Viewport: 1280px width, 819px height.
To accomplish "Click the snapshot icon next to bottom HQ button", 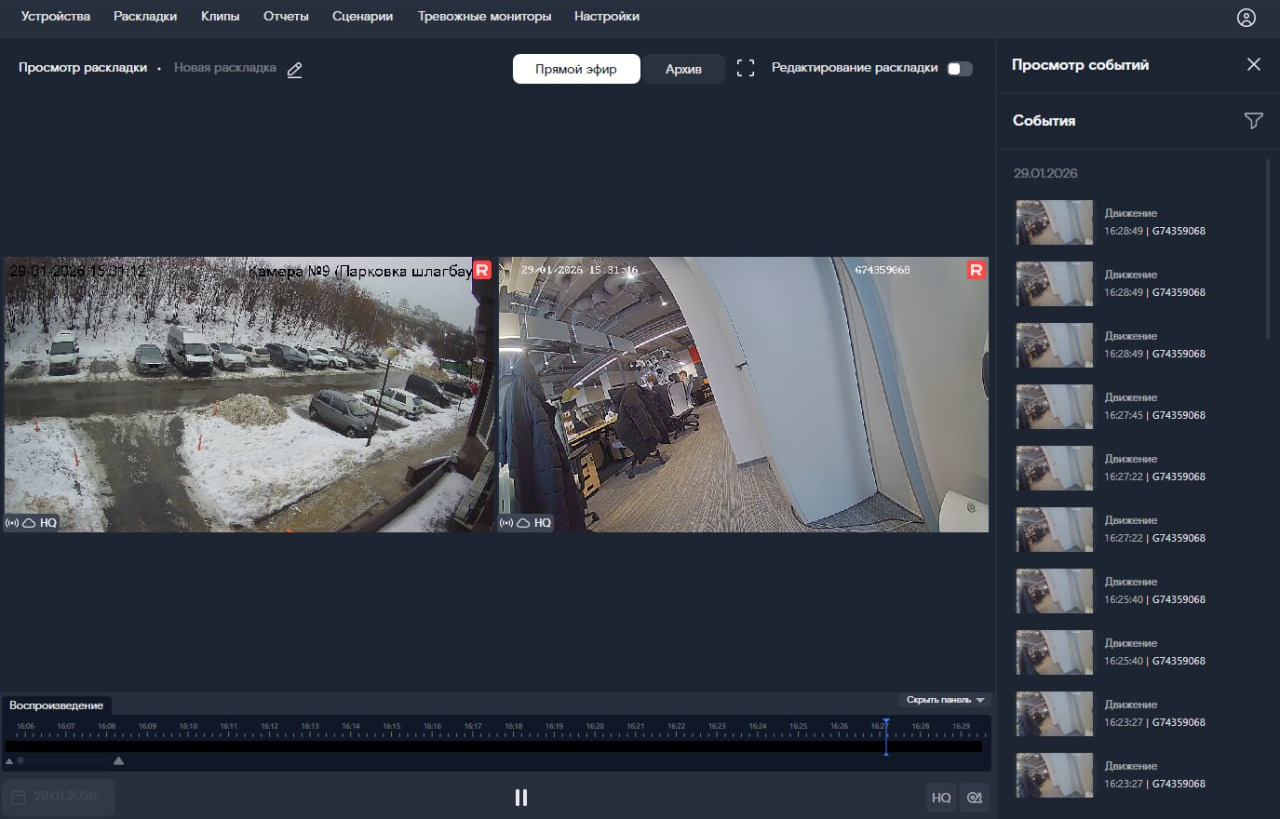I will [x=973, y=797].
